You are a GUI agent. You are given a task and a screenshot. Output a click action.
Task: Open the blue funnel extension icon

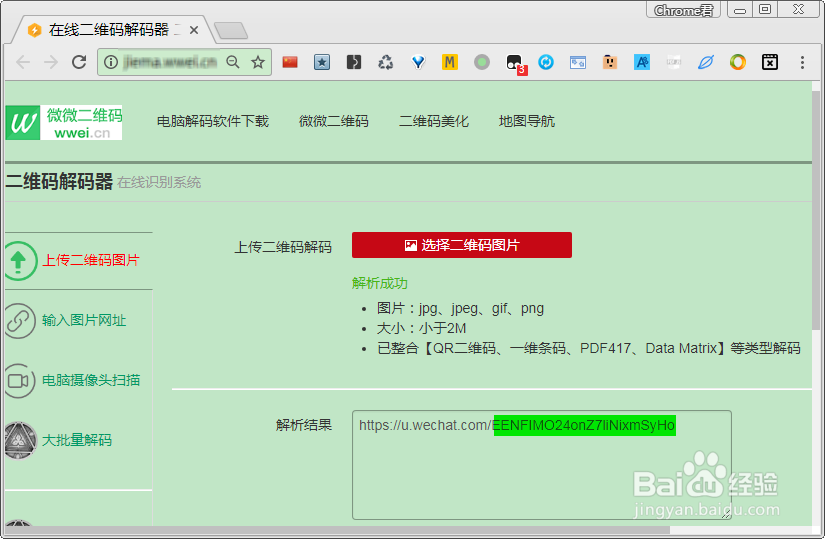pos(418,62)
